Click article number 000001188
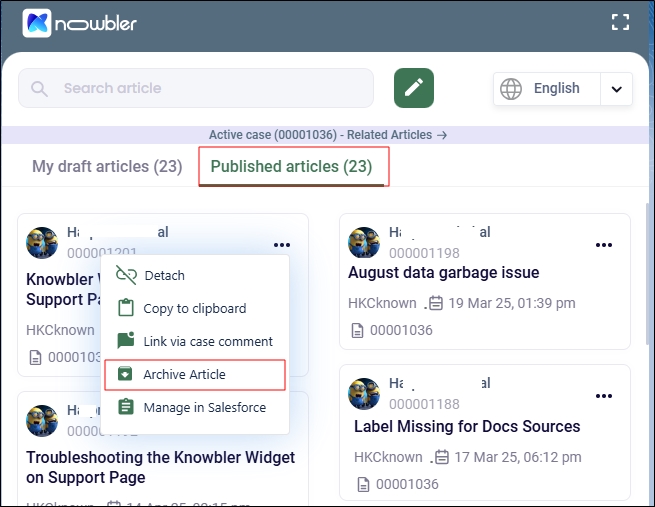655x507 pixels. [x=424, y=404]
